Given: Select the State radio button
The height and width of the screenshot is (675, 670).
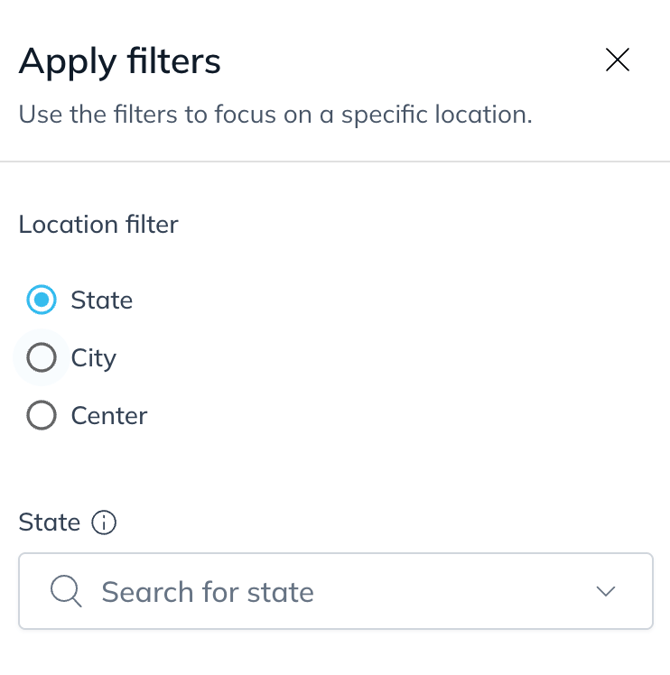Looking at the screenshot, I should [x=41, y=300].
